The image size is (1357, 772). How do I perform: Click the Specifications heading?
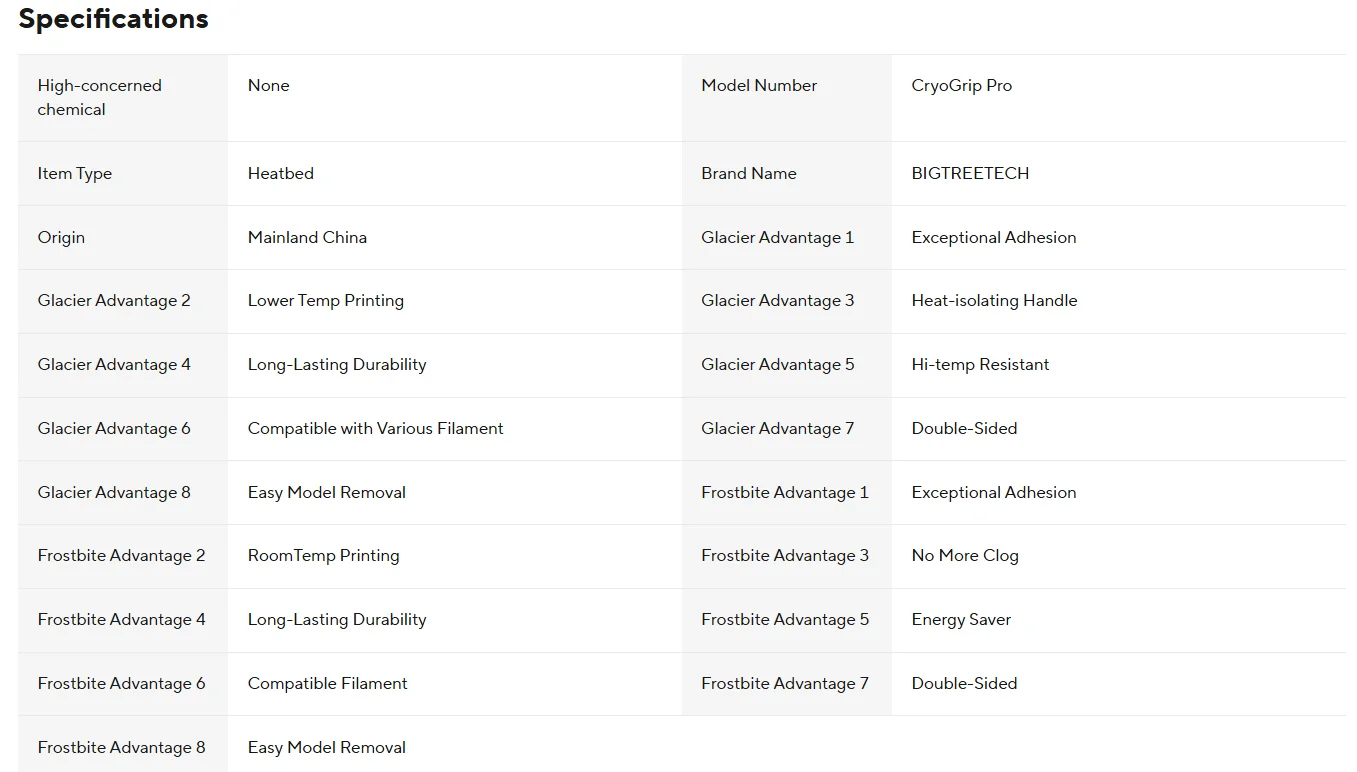pyautogui.click(x=113, y=19)
